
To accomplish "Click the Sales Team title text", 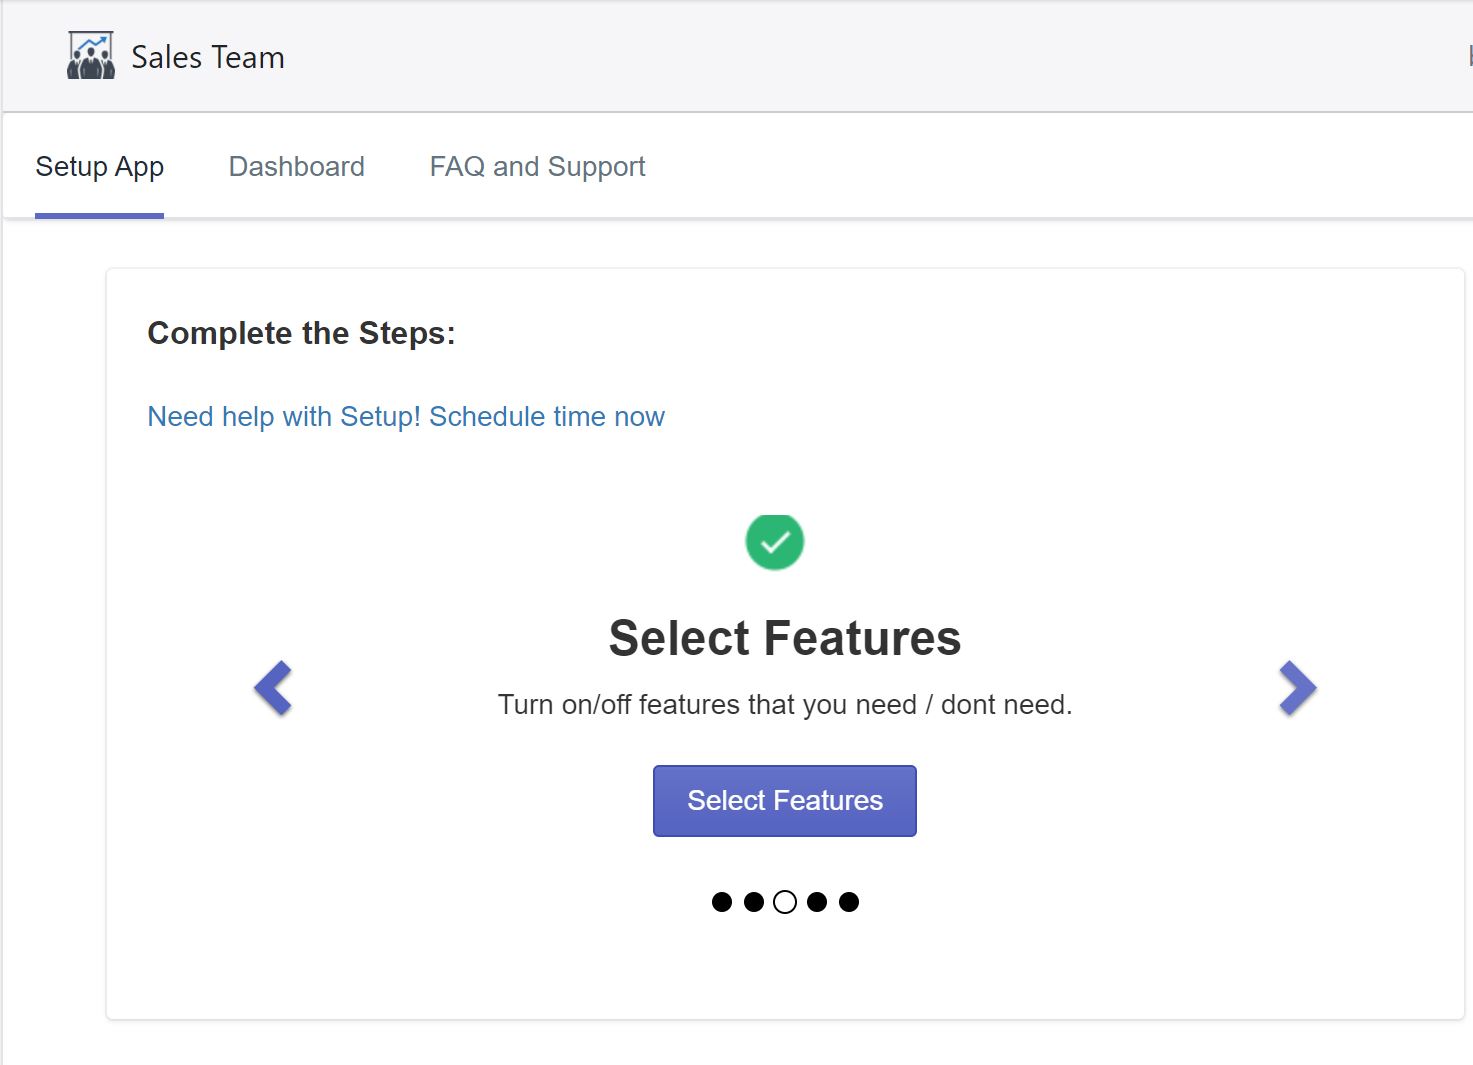I will (208, 57).
